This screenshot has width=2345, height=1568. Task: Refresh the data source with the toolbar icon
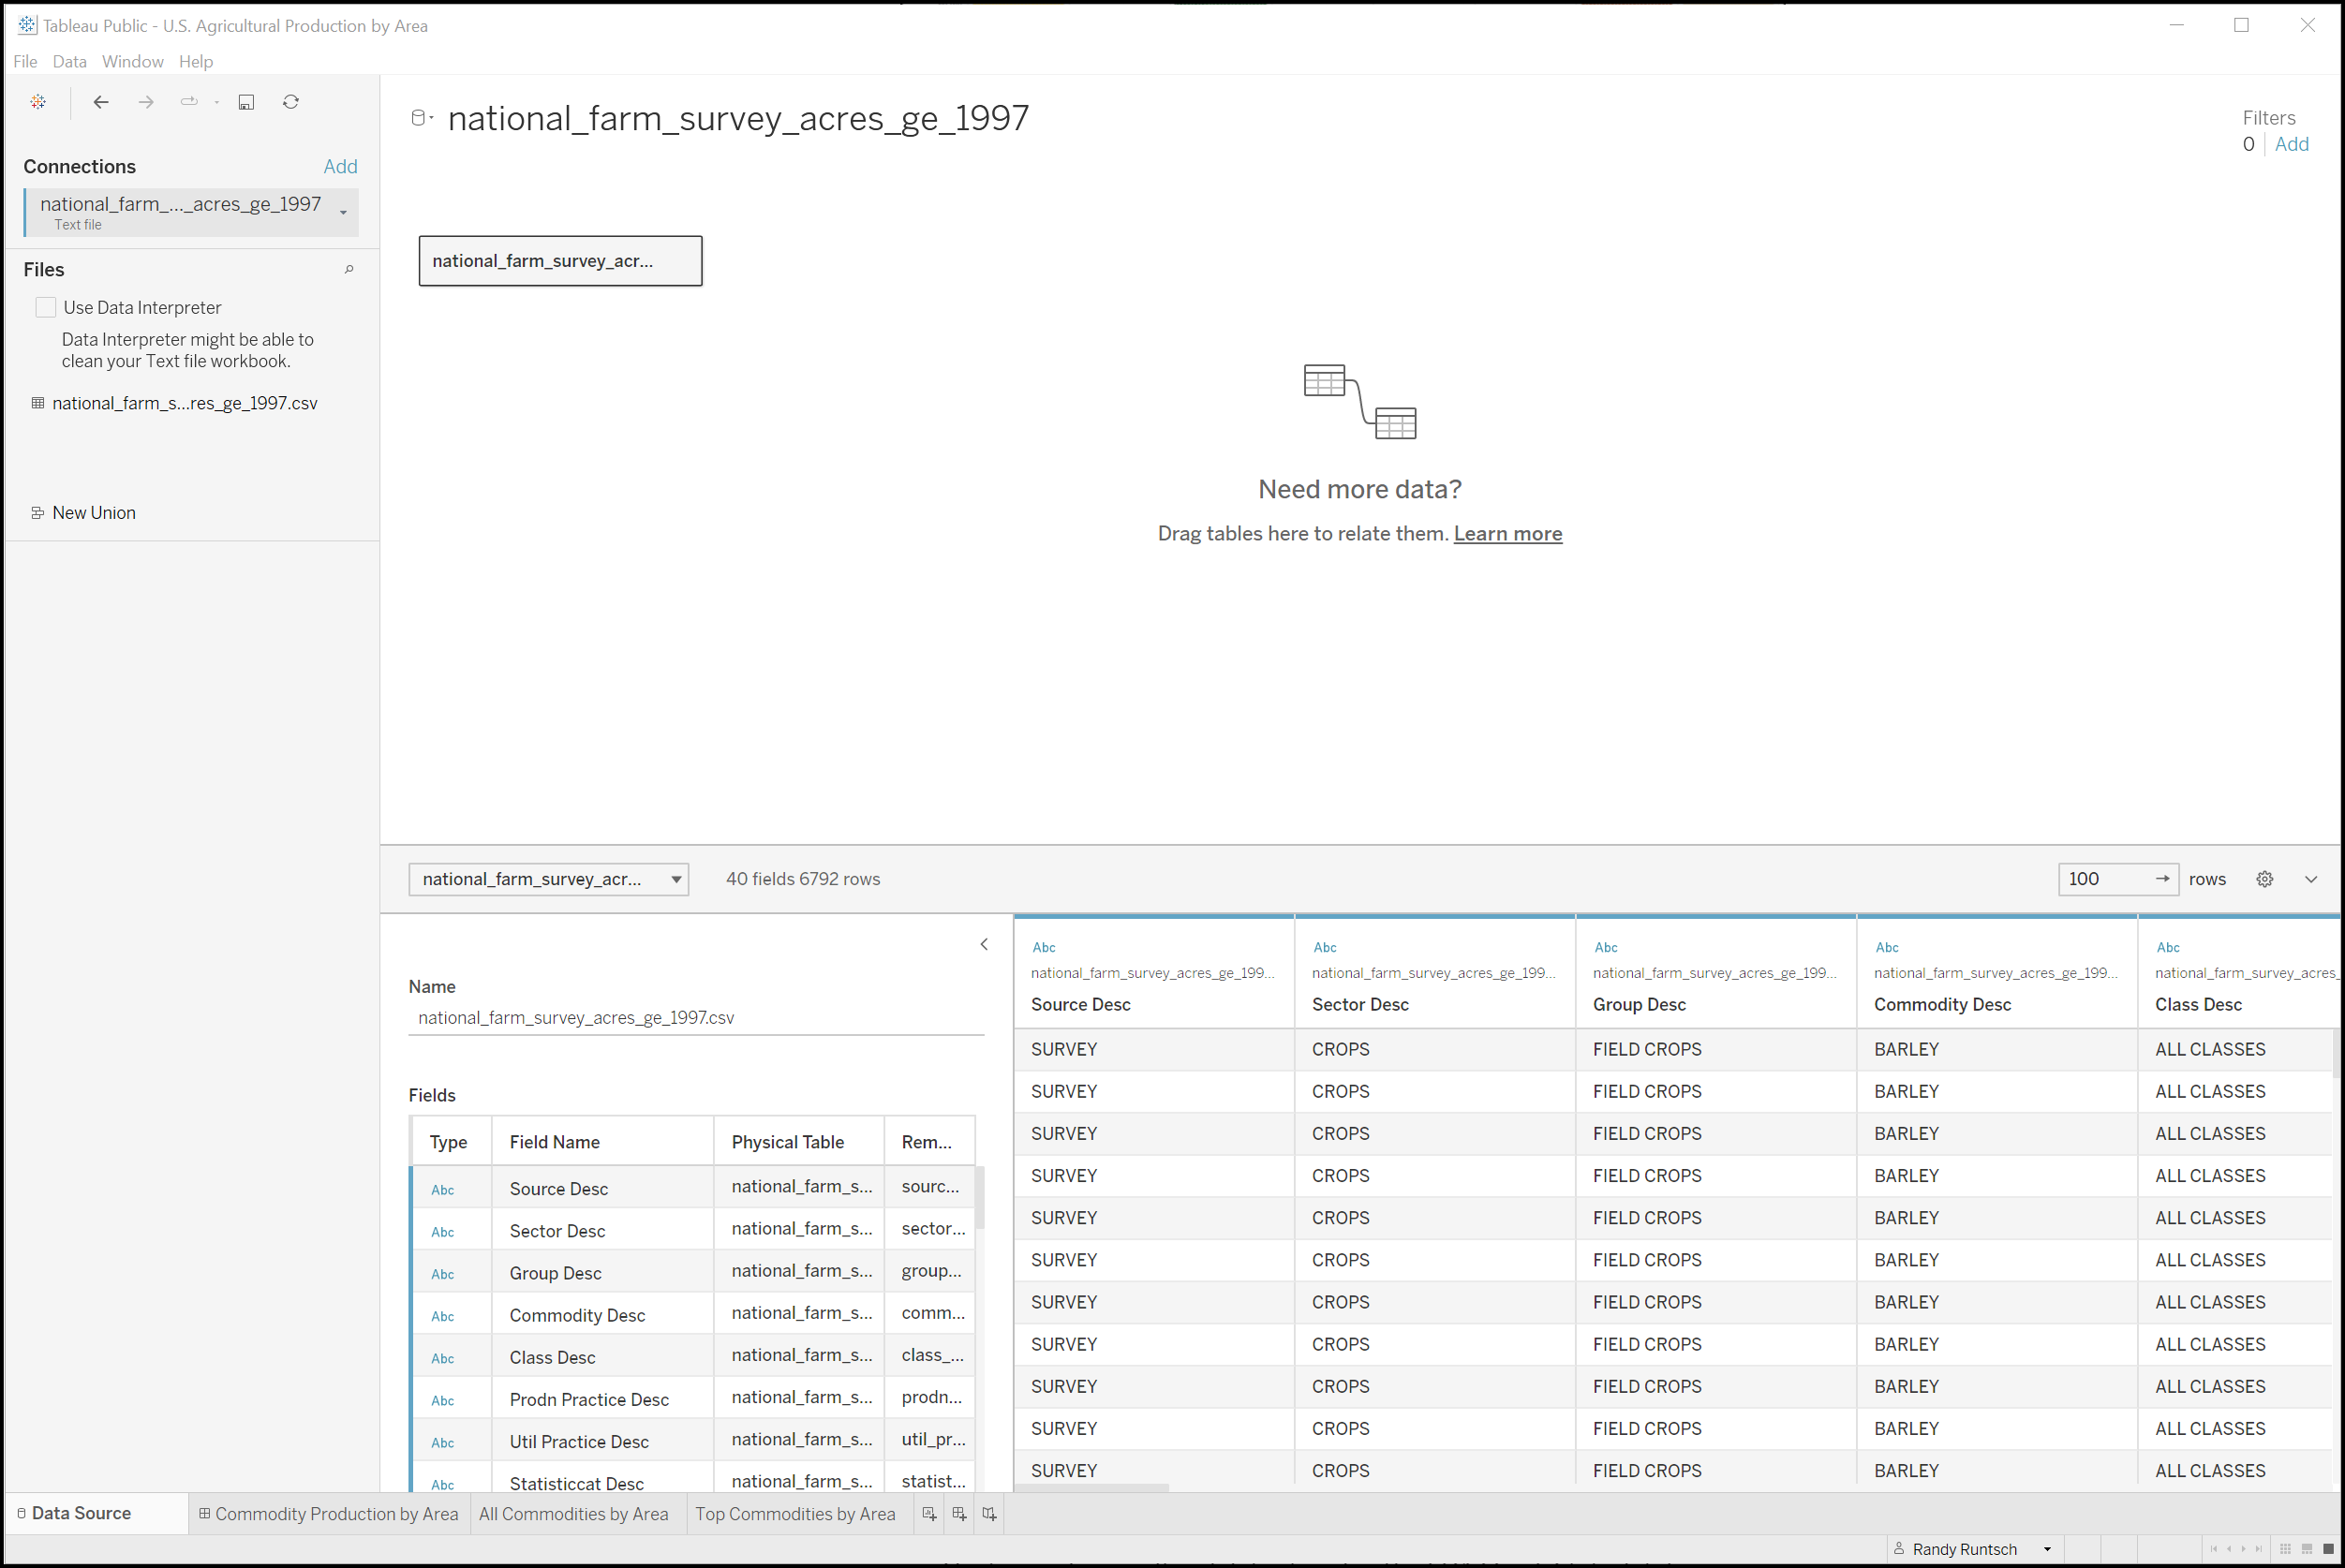click(291, 102)
